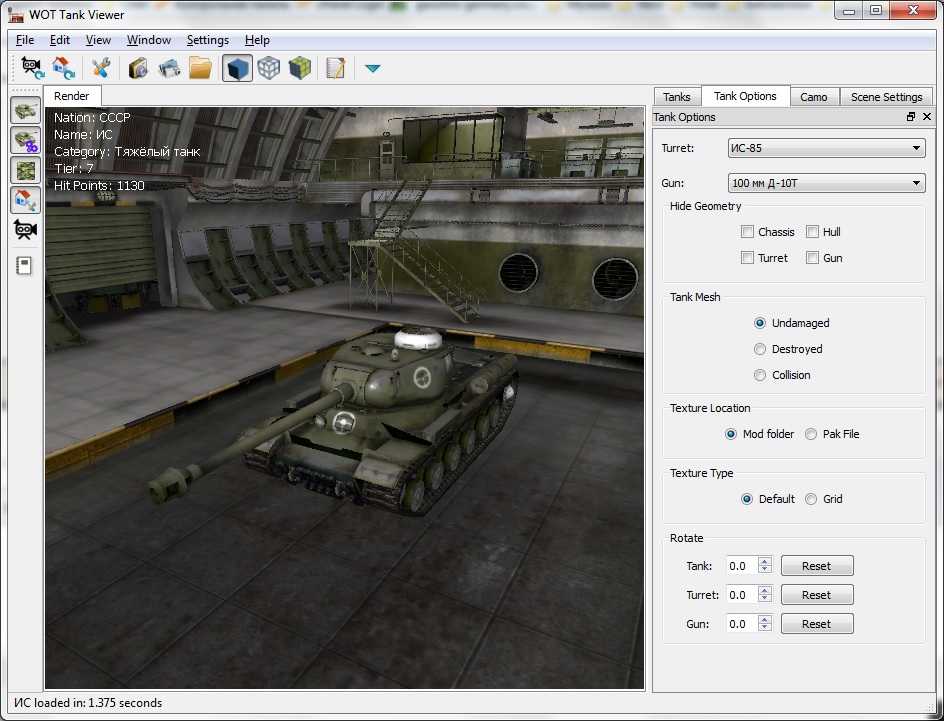
Task: Enable the Hull hide geometry checkbox
Action: (813, 232)
